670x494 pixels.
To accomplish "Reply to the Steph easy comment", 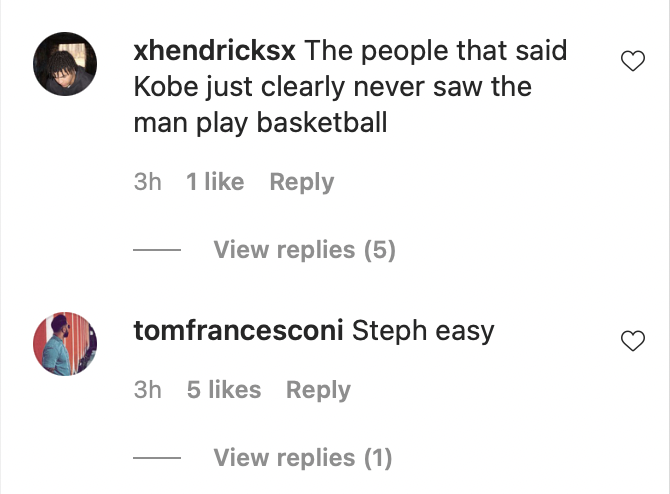I will pyautogui.click(x=318, y=390).
